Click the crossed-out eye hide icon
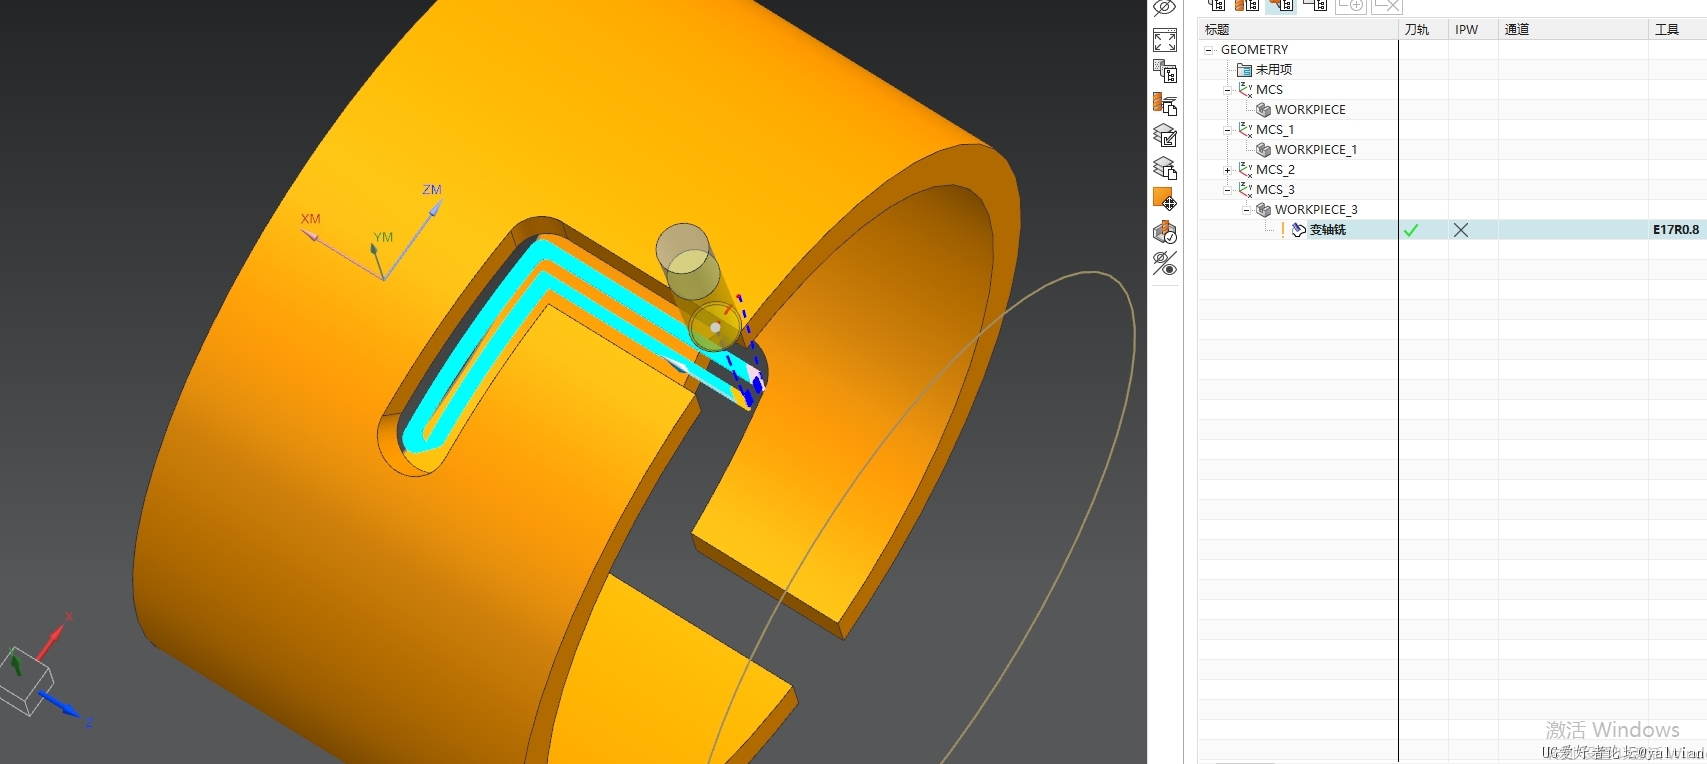 click(1164, 8)
